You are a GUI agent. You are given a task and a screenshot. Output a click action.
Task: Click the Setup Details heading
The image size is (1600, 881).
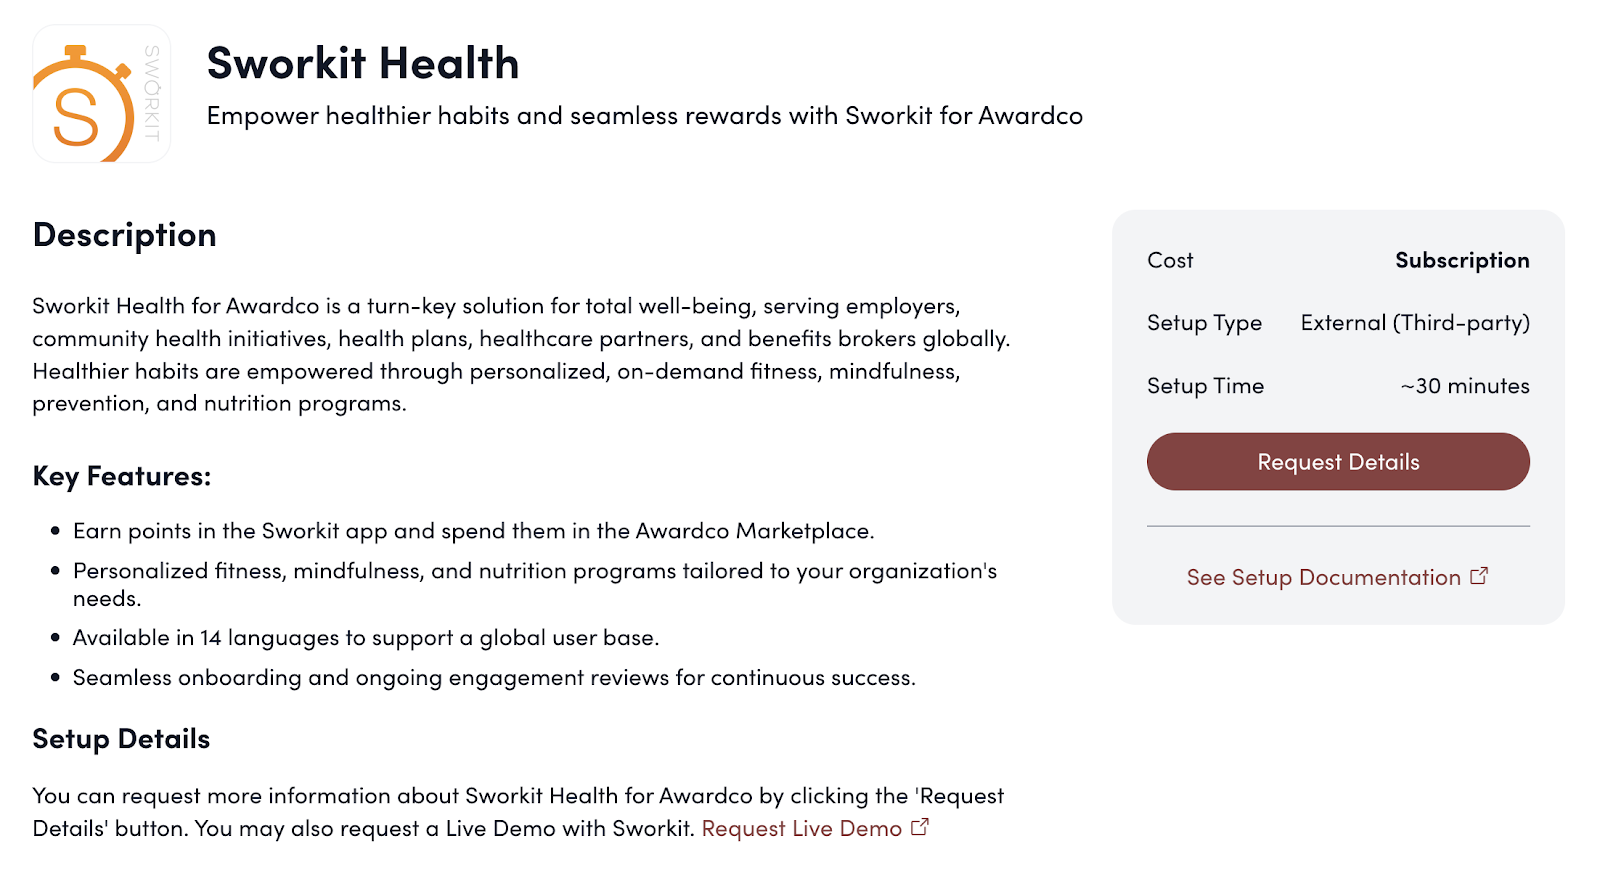point(121,739)
